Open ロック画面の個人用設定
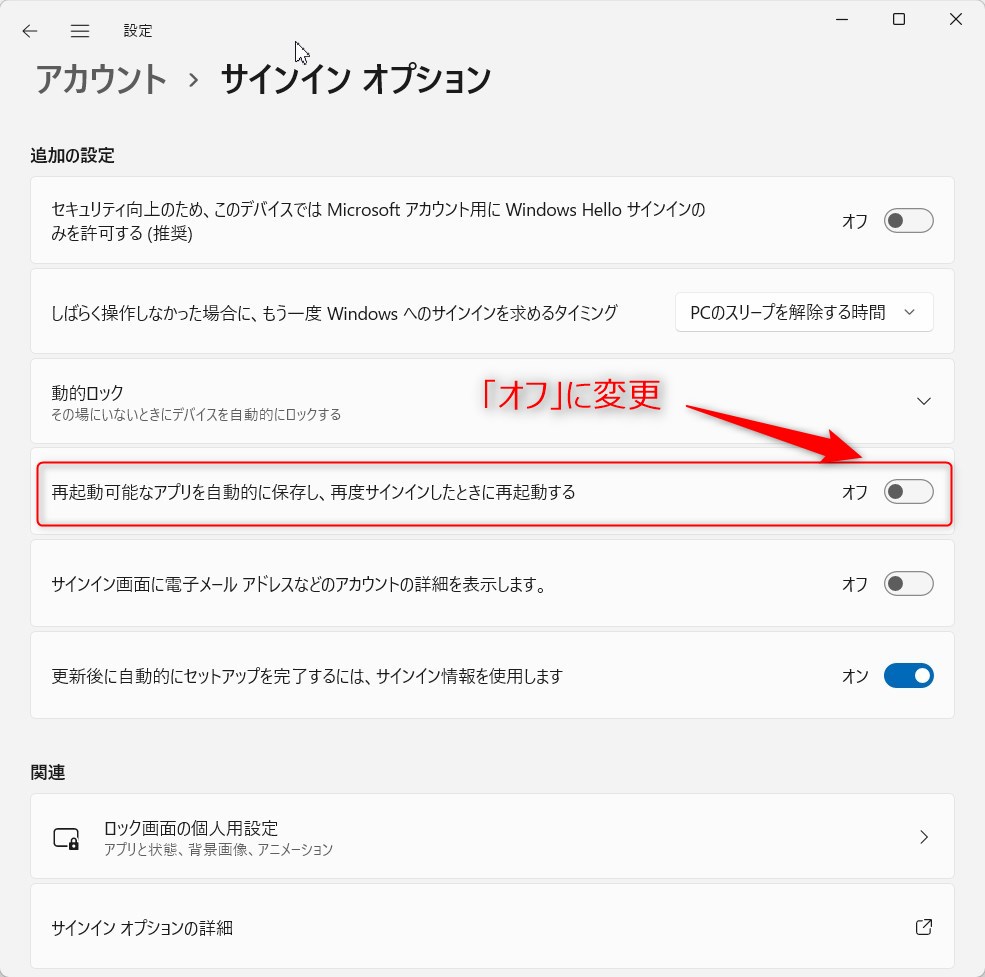Viewport: 985px width, 977px height. pyautogui.click(x=492, y=836)
